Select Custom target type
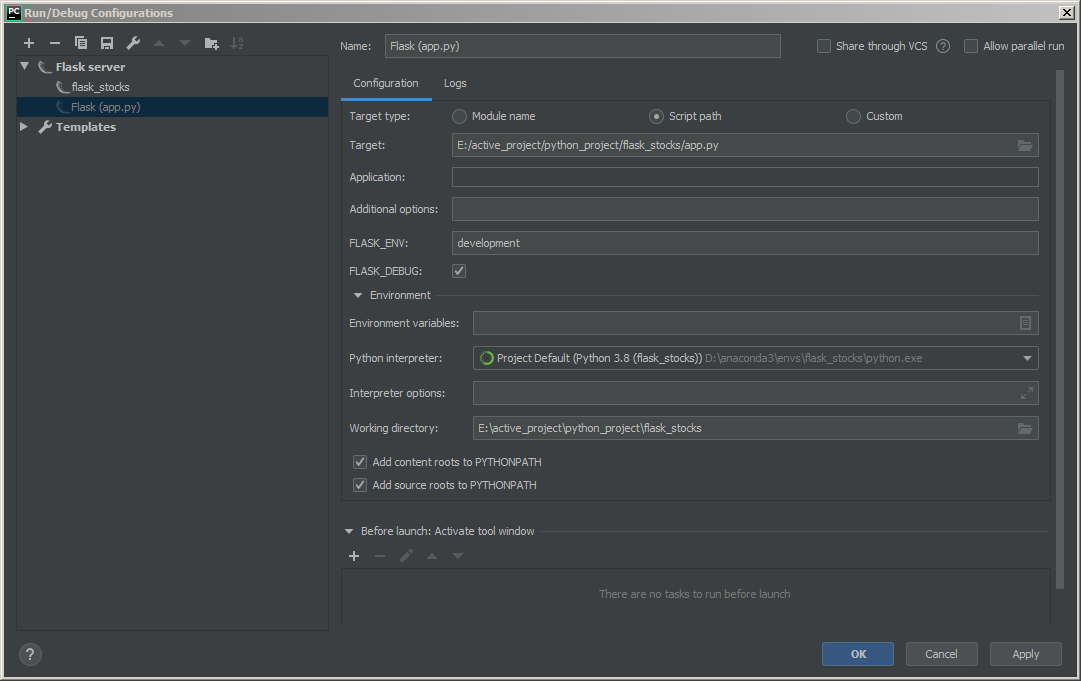This screenshot has height=681, width=1081. pyautogui.click(x=853, y=116)
